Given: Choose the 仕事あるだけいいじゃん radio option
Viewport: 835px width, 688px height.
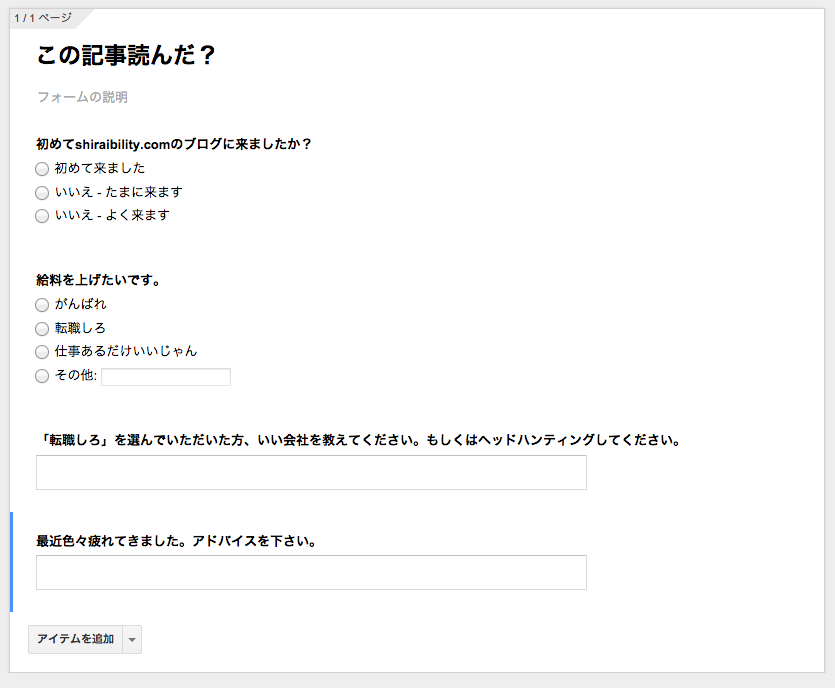Looking at the screenshot, I should (x=42, y=352).
